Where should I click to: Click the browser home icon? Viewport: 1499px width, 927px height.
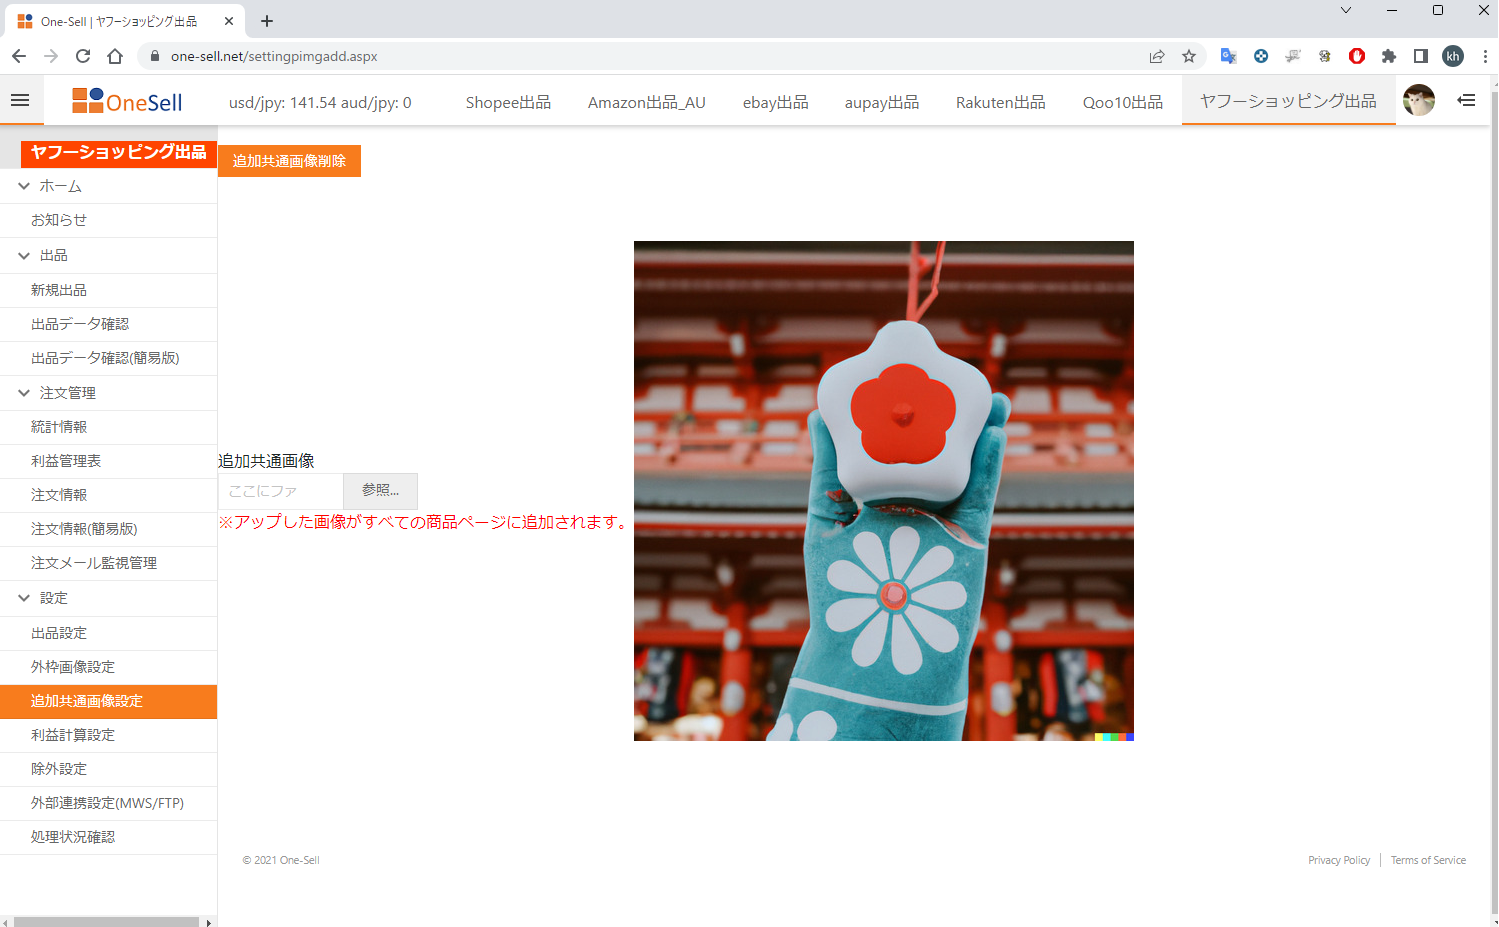click(x=114, y=56)
